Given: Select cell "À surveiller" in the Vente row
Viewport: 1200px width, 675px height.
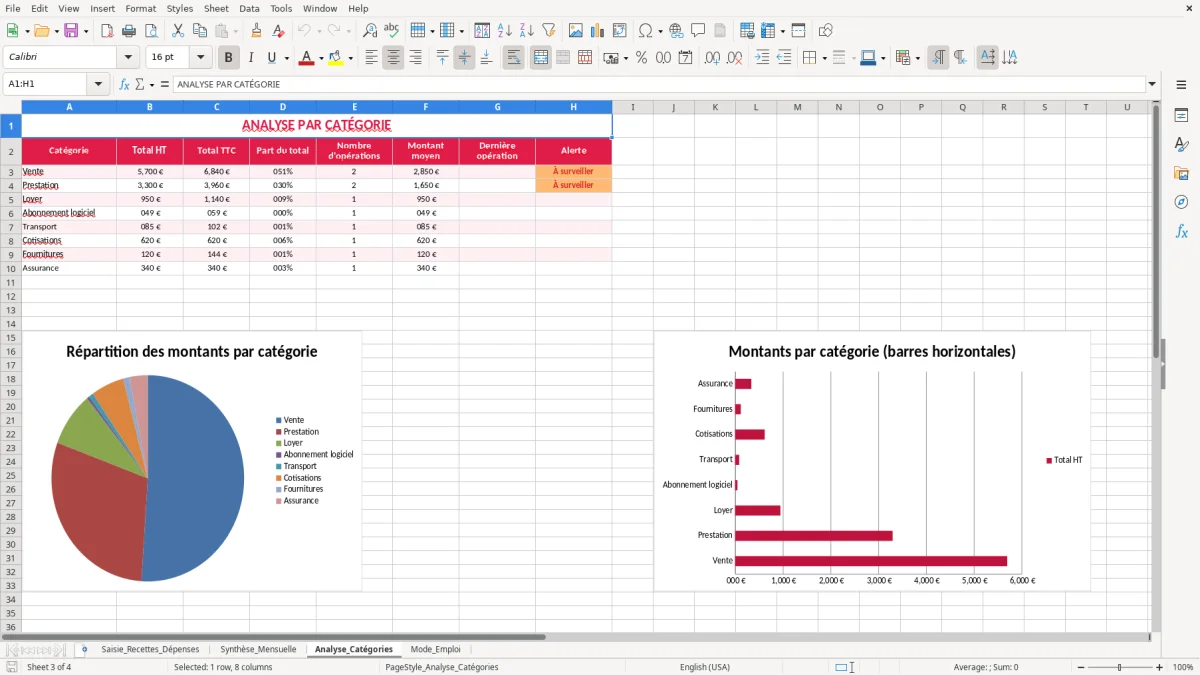Looking at the screenshot, I should [x=573, y=171].
